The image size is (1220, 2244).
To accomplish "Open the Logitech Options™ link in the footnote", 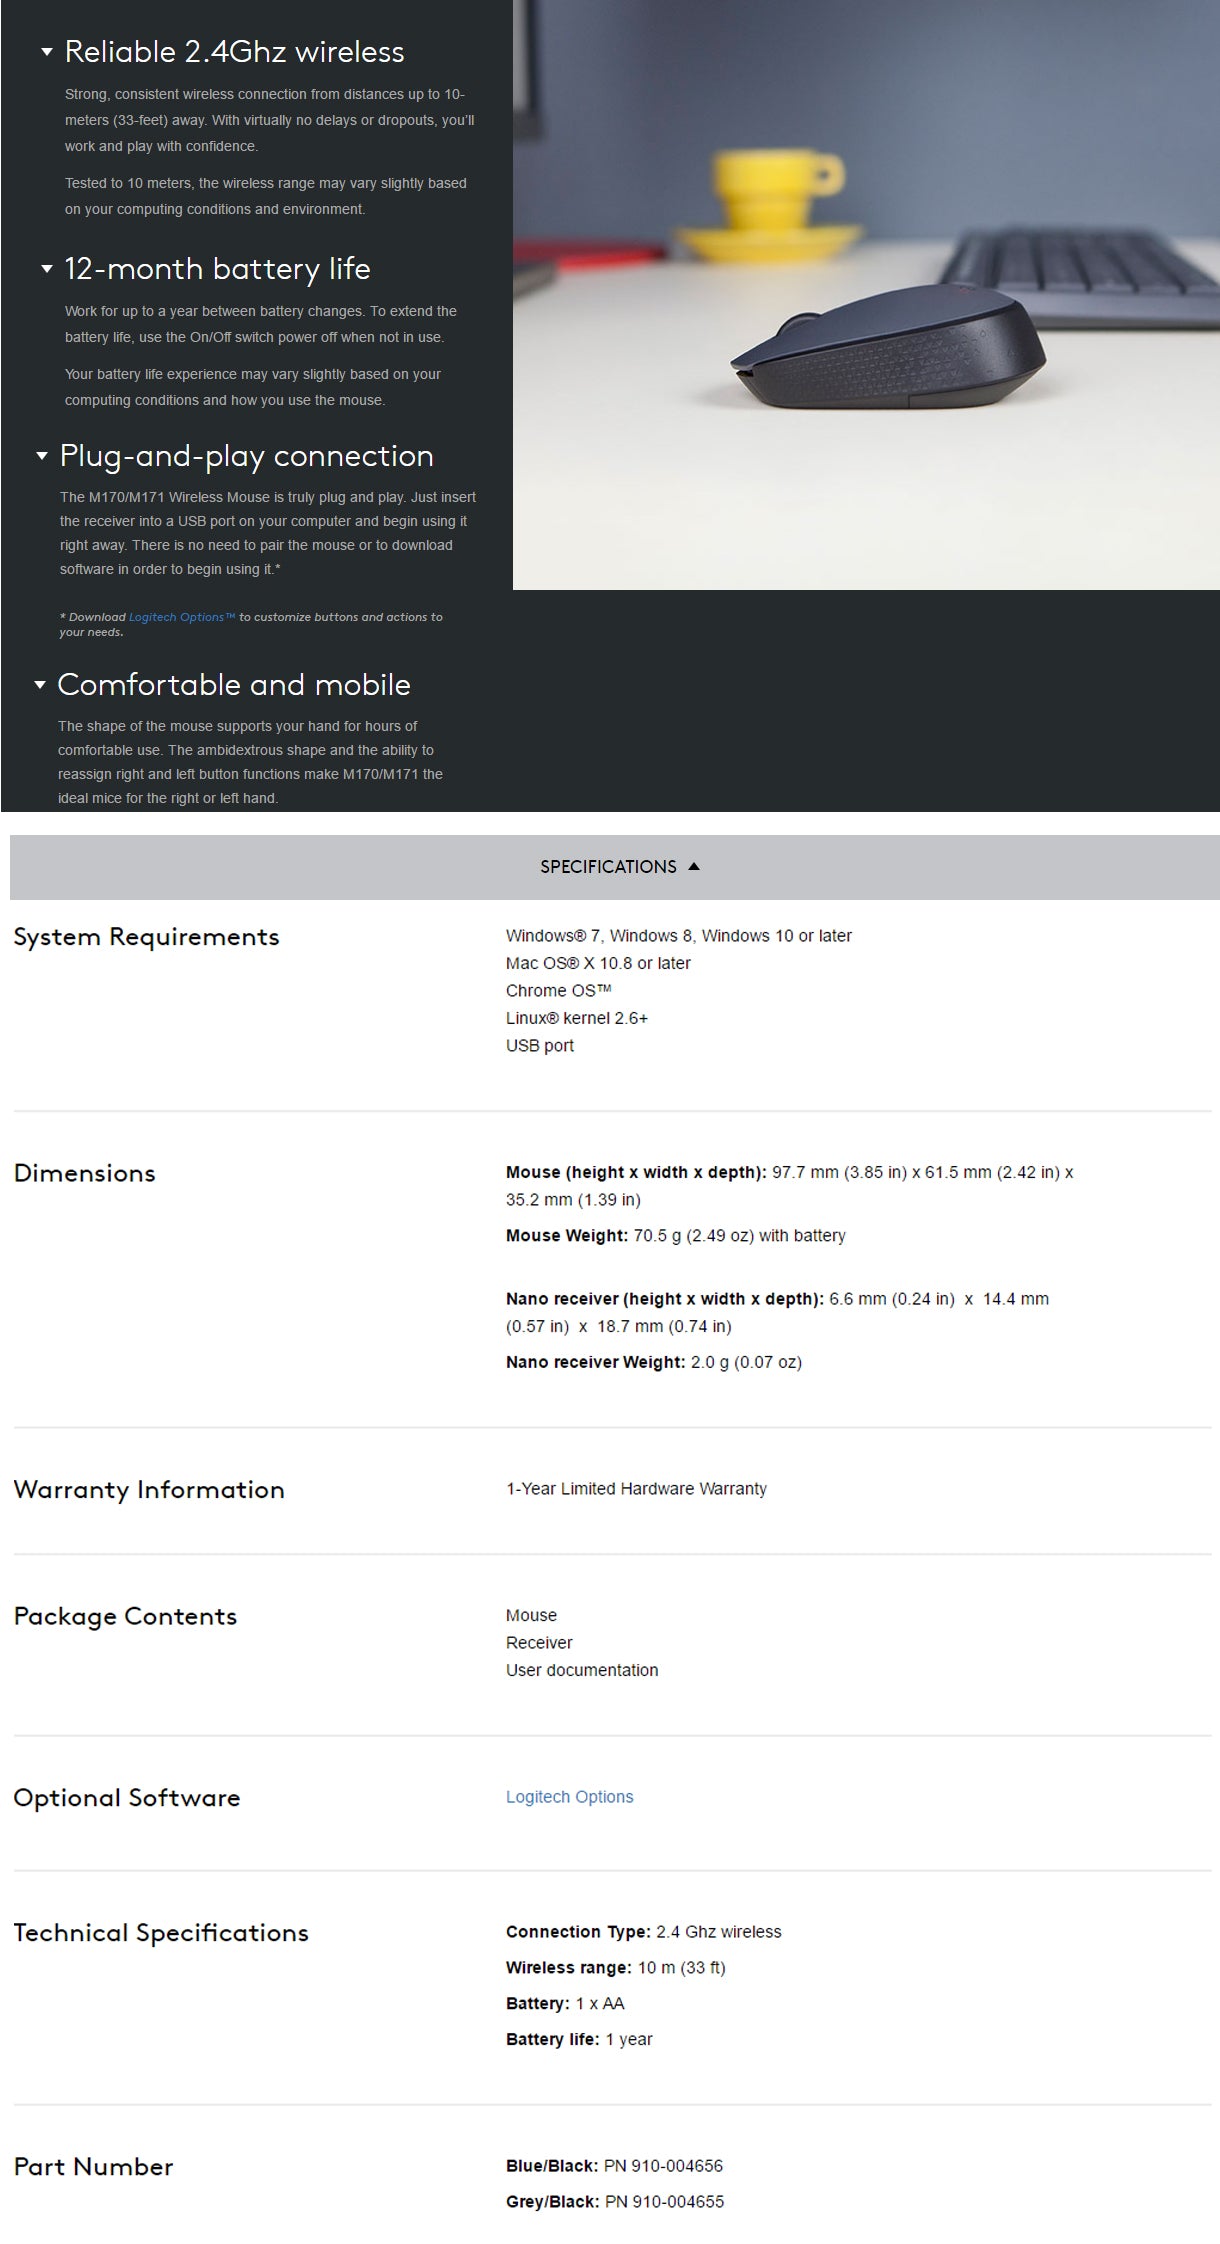I will pos(182,617).
